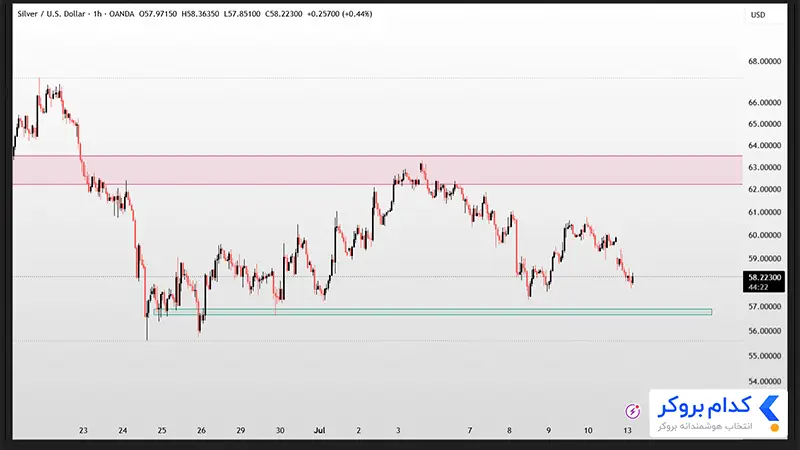Click the latest candle near 58.2
Image resolution: width=800 pixels, height=450 pixels.
633,279
